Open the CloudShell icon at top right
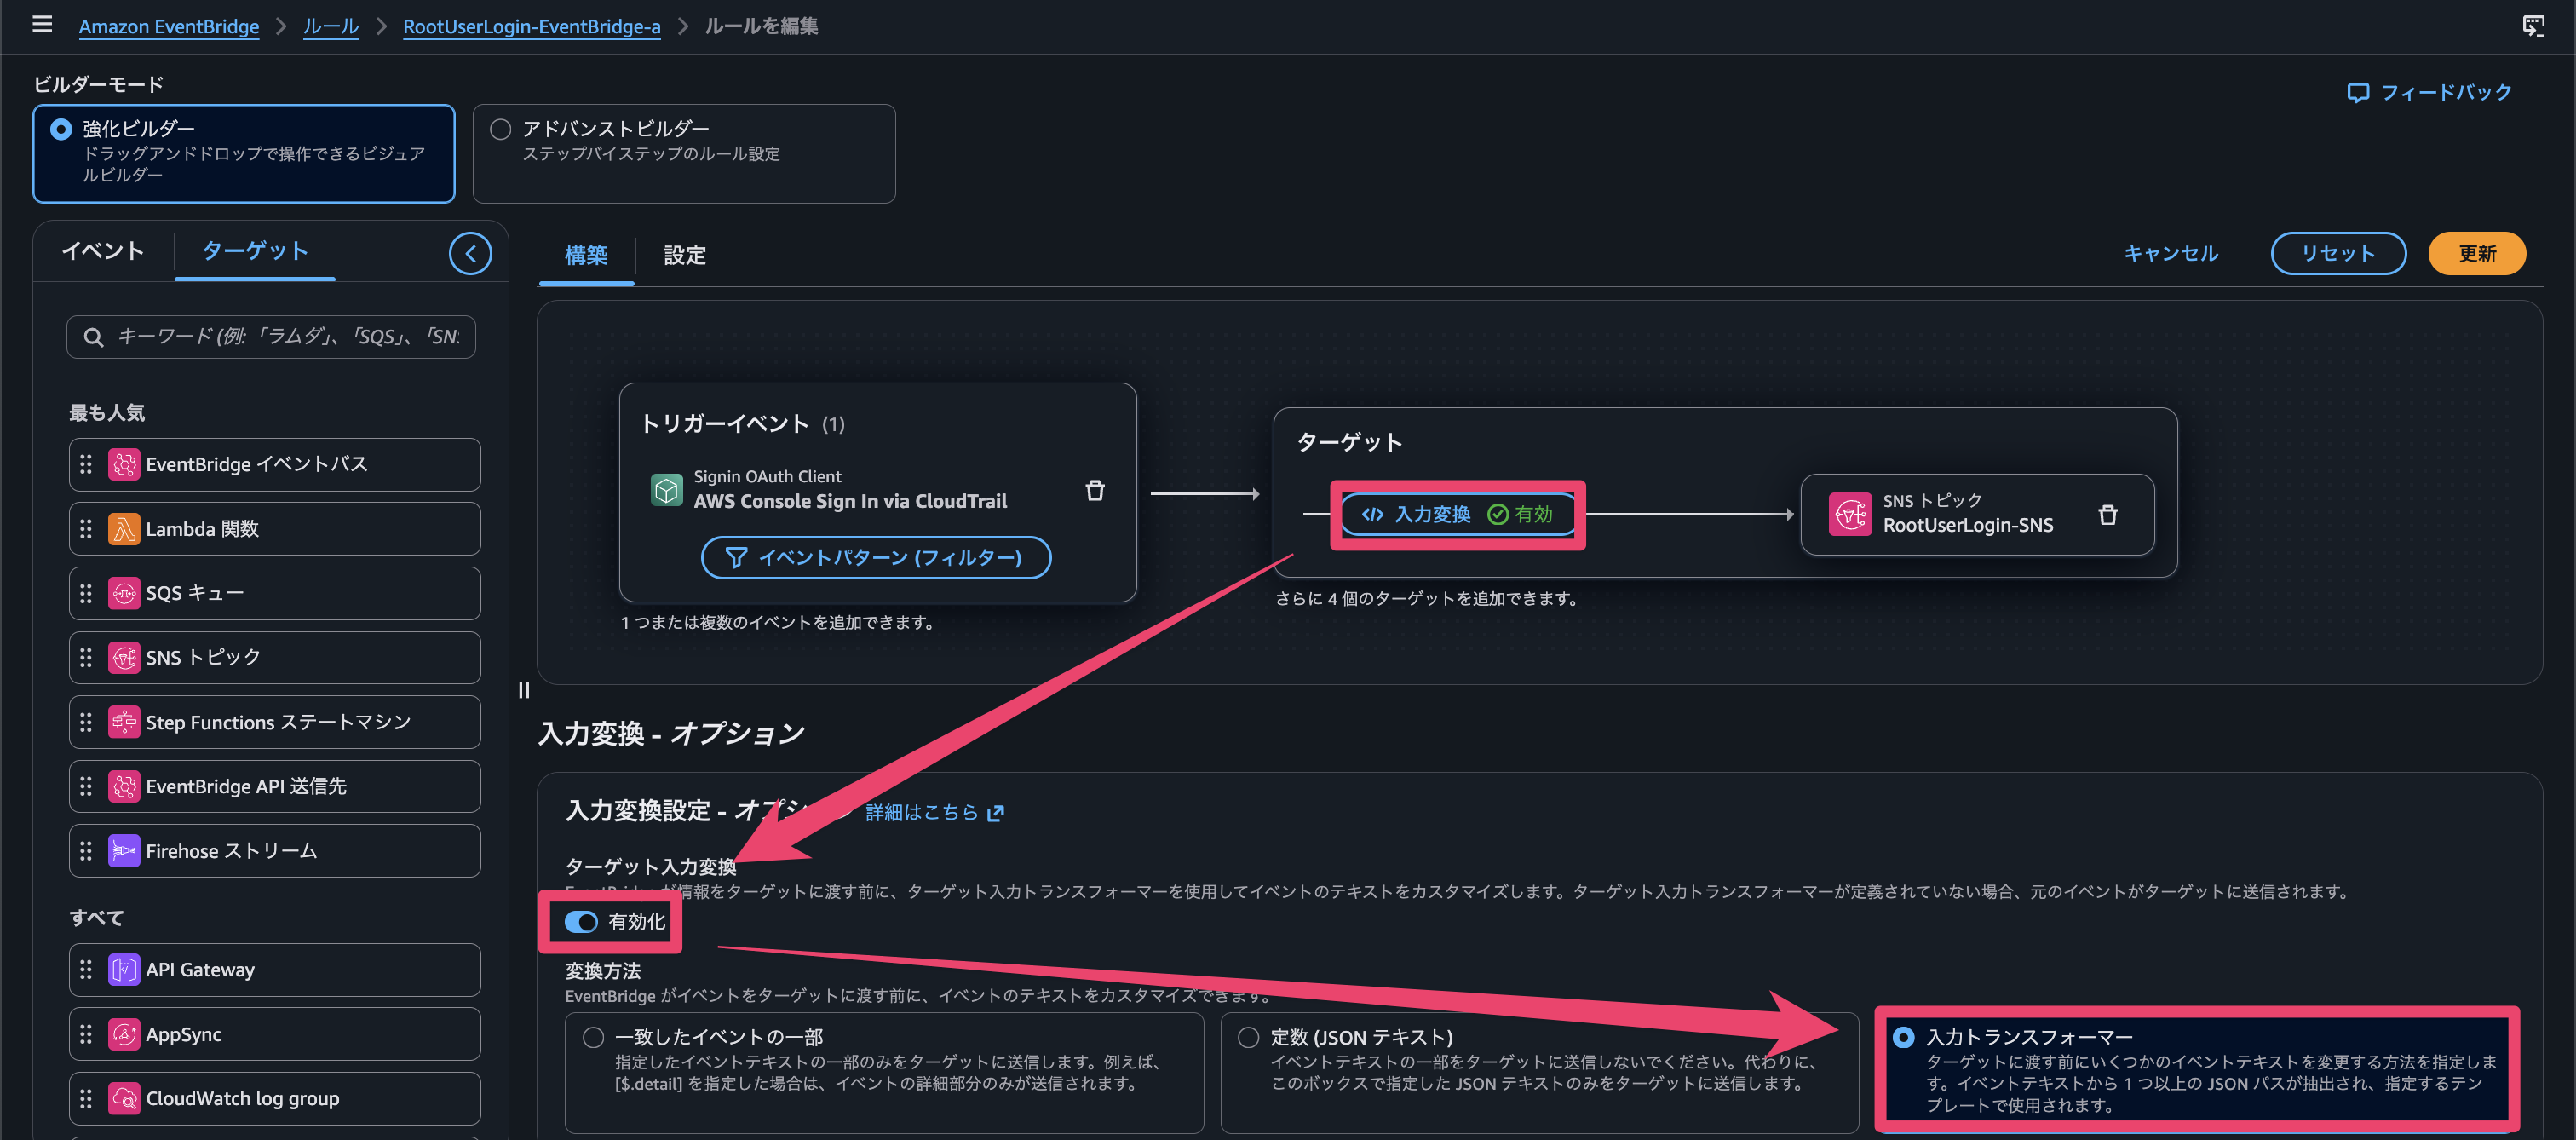Image resolution: width=2576 pixels, height=1140 pixels. (2532, 26)
